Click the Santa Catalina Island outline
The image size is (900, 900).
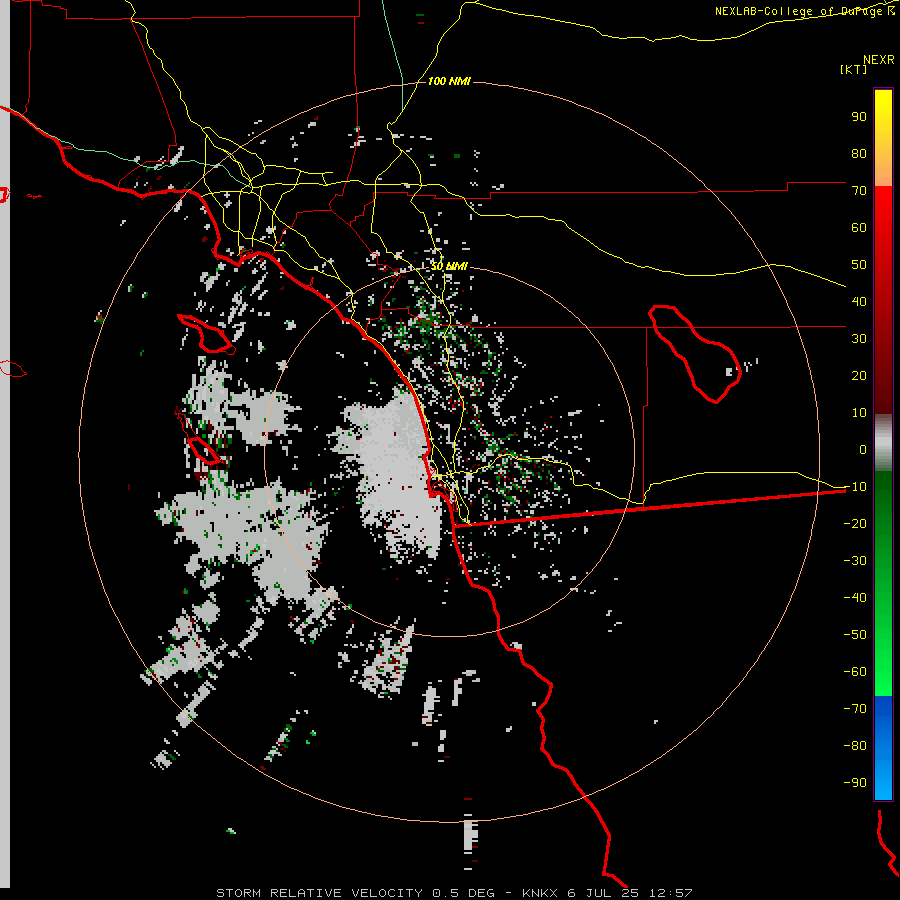tap(205, 334)
